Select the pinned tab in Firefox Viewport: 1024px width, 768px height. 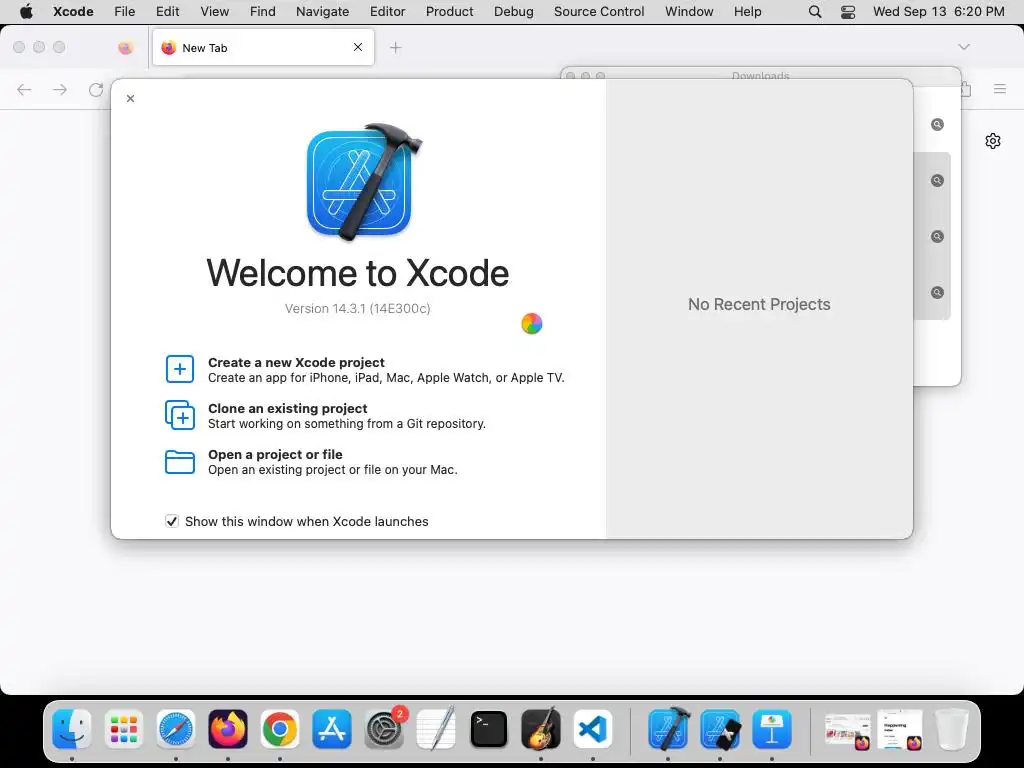125,48
